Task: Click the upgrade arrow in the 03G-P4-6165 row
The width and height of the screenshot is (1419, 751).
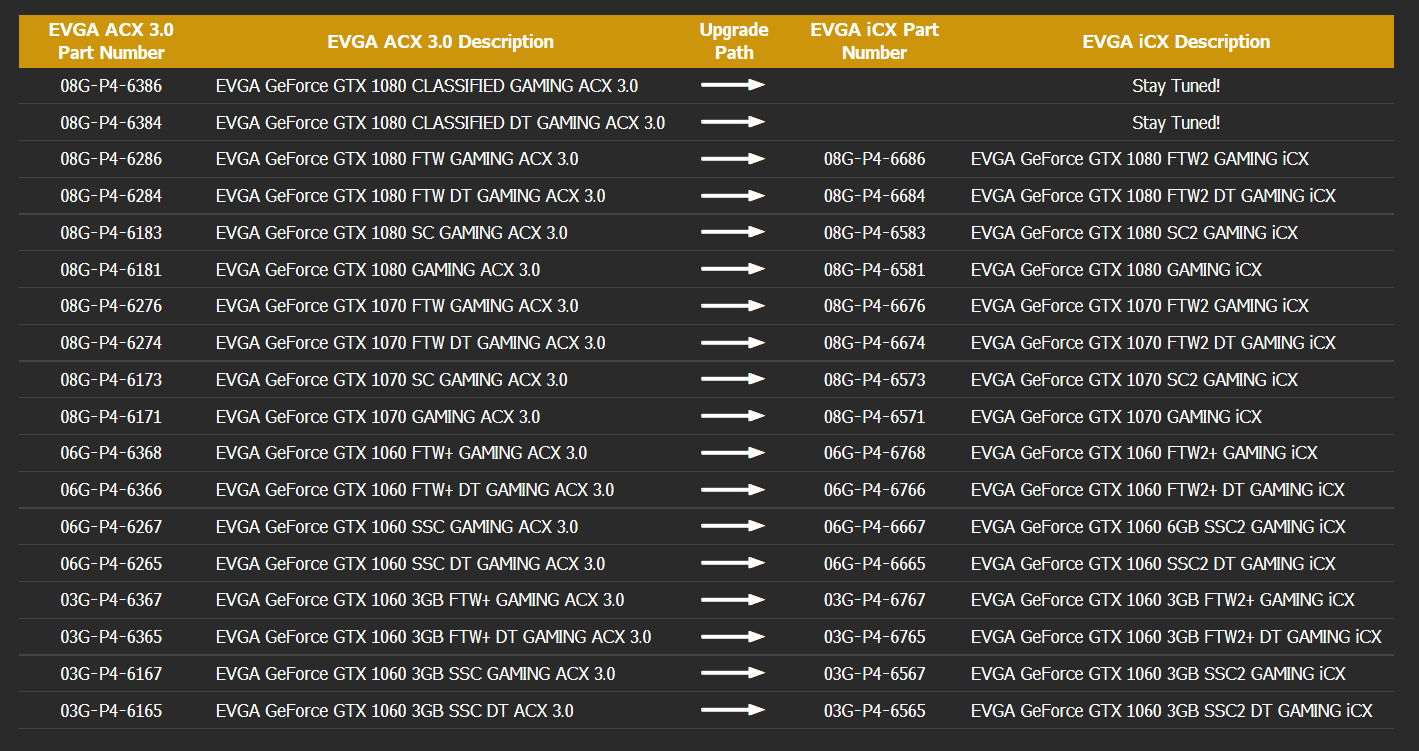Action: (733, 710)
